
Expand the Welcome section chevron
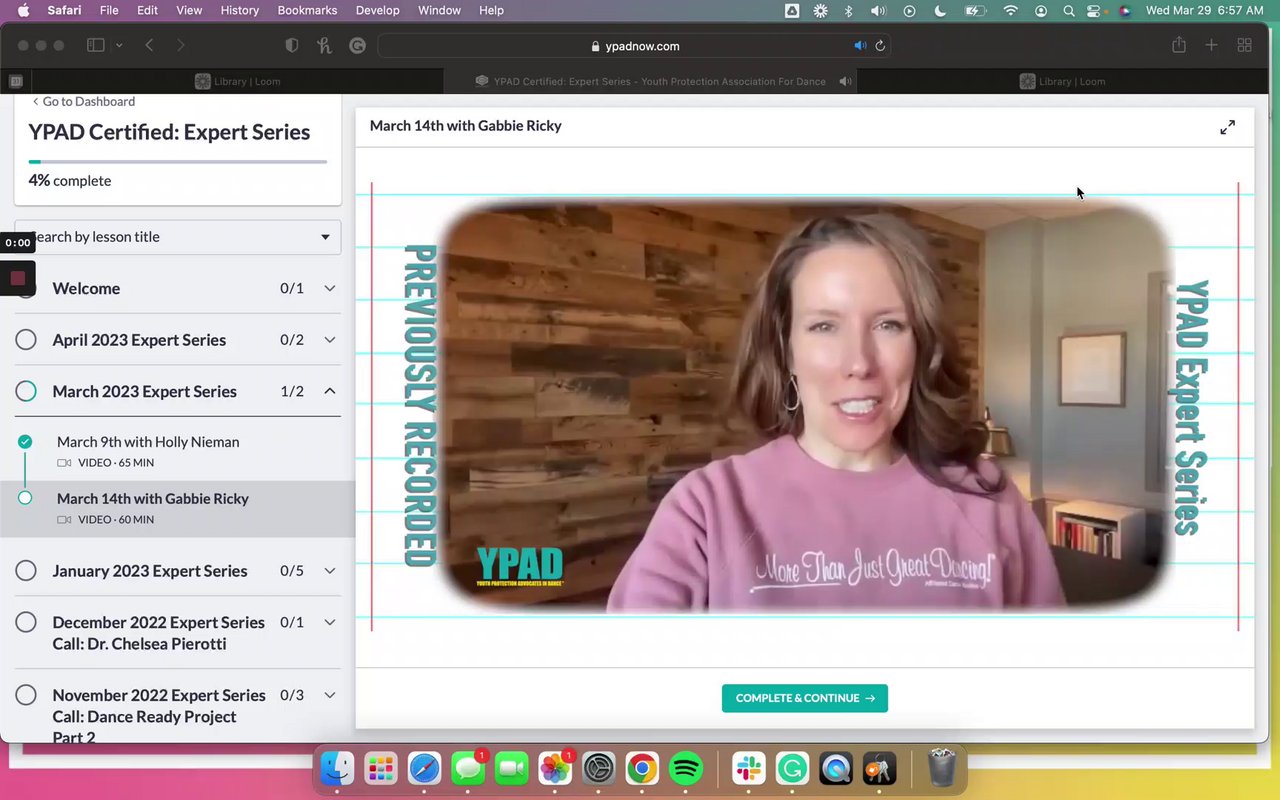[329, 288]
